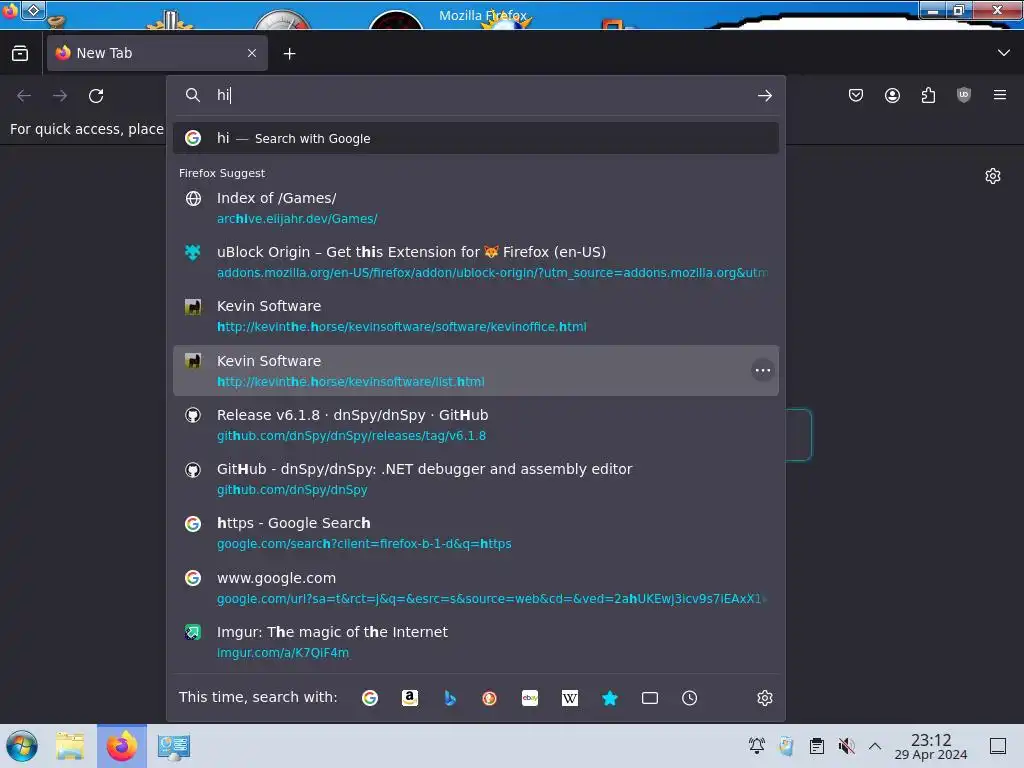
Task: Click the address bar text field
Action: coord(482,95)
